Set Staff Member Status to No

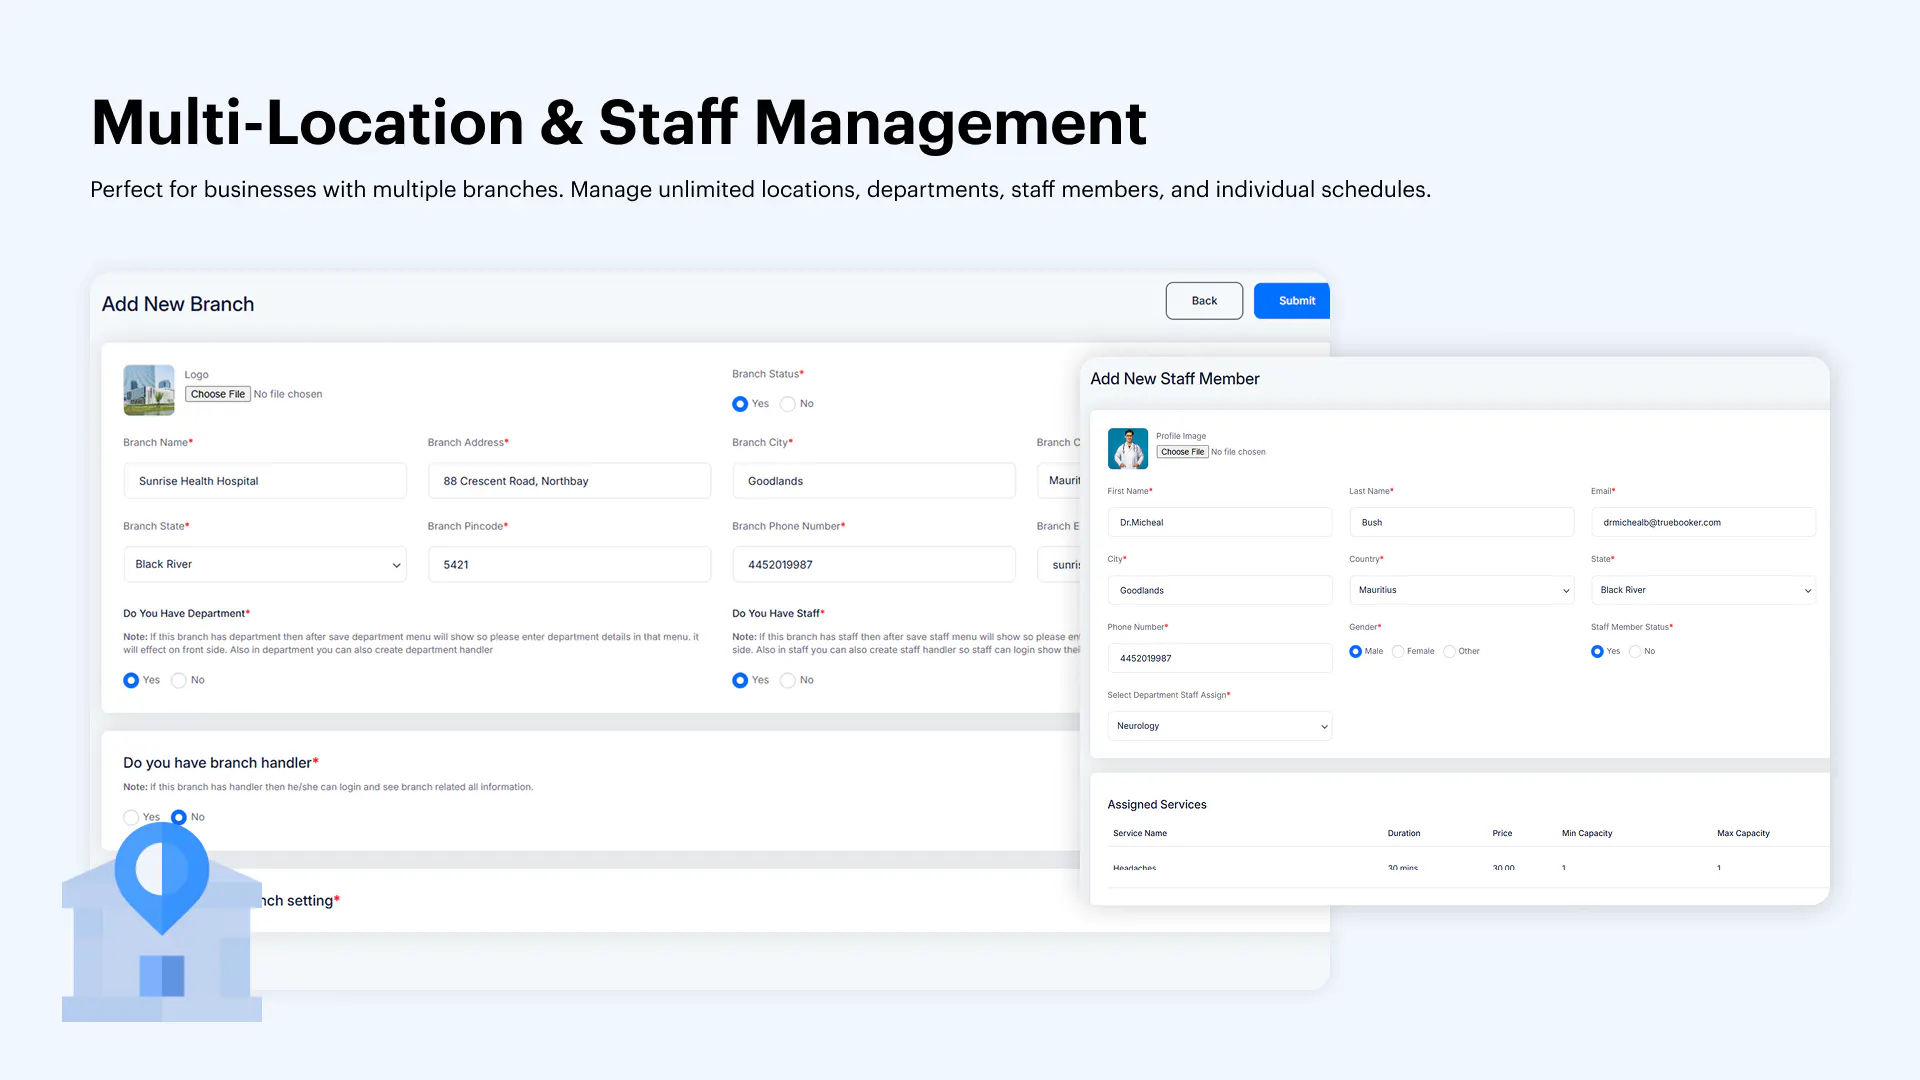point(1635,651)
